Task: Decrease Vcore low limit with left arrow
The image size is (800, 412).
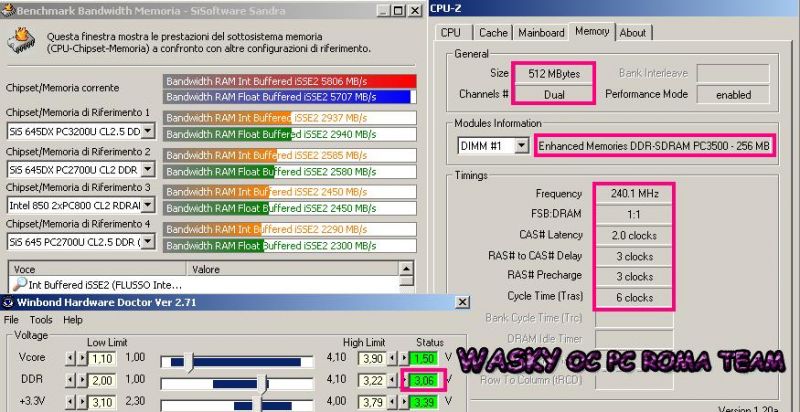Action: [70, 358]
